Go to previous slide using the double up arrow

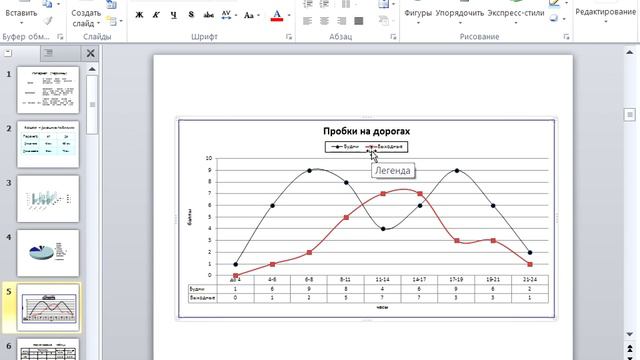629,347
